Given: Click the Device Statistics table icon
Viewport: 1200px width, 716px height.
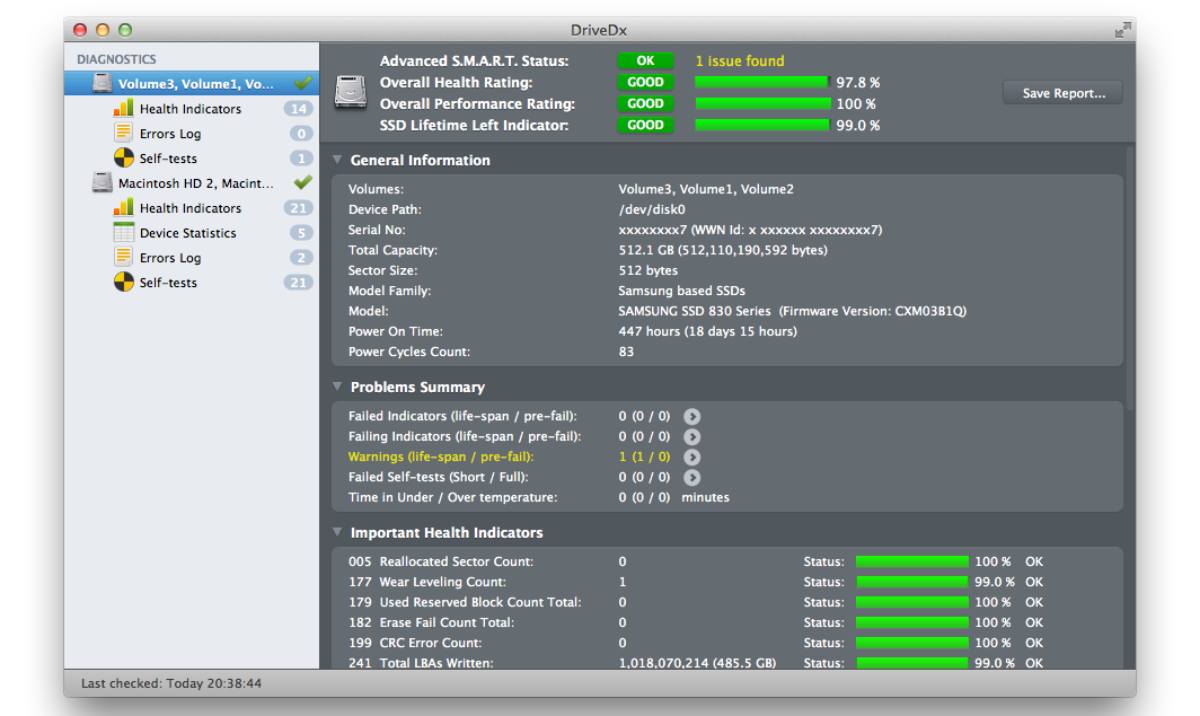Looking at the screenshot, I should pyautogui.click(x=124, y=233).
